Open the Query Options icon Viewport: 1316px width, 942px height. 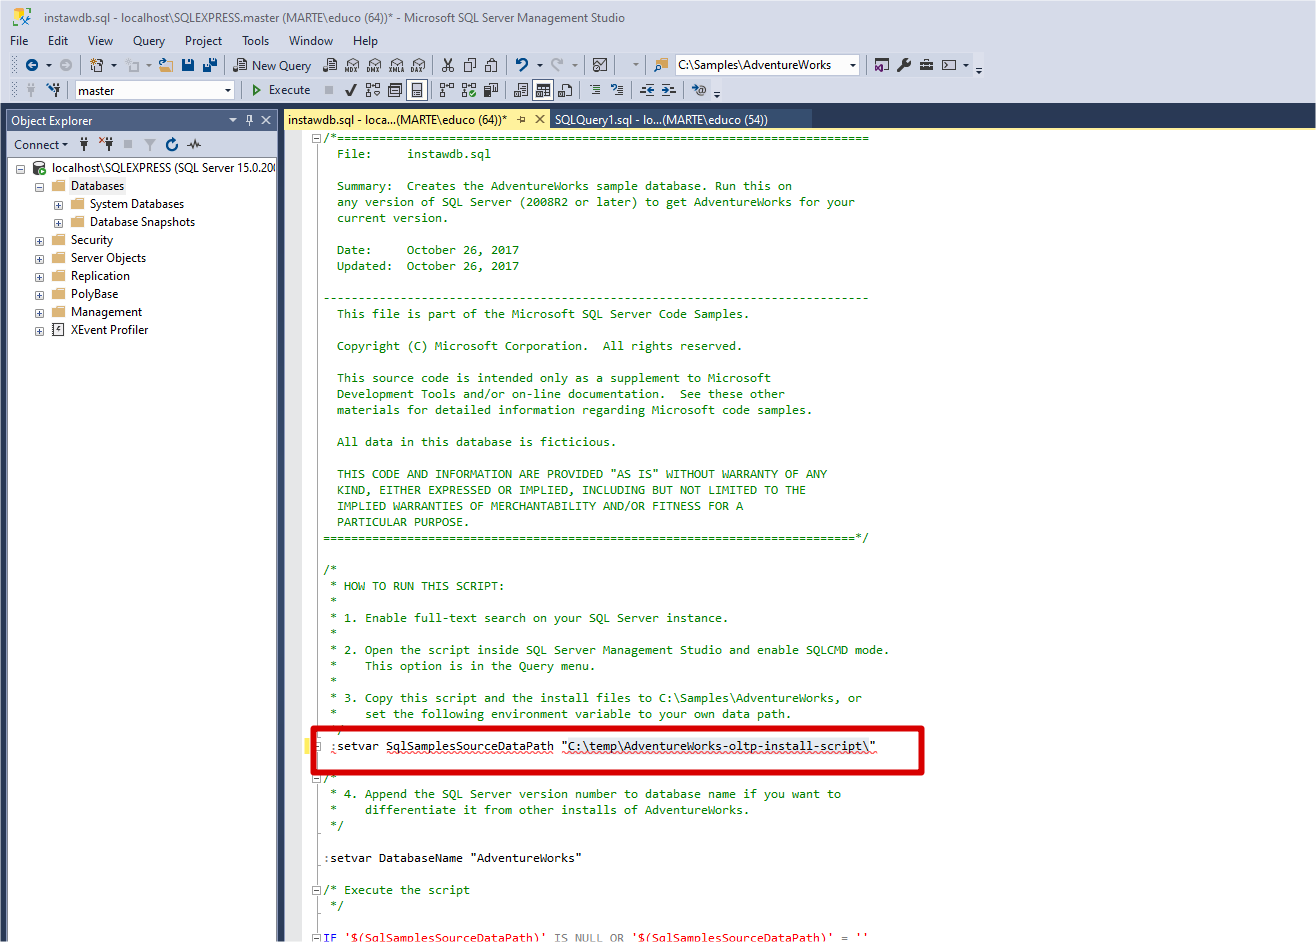pos(395,90)
